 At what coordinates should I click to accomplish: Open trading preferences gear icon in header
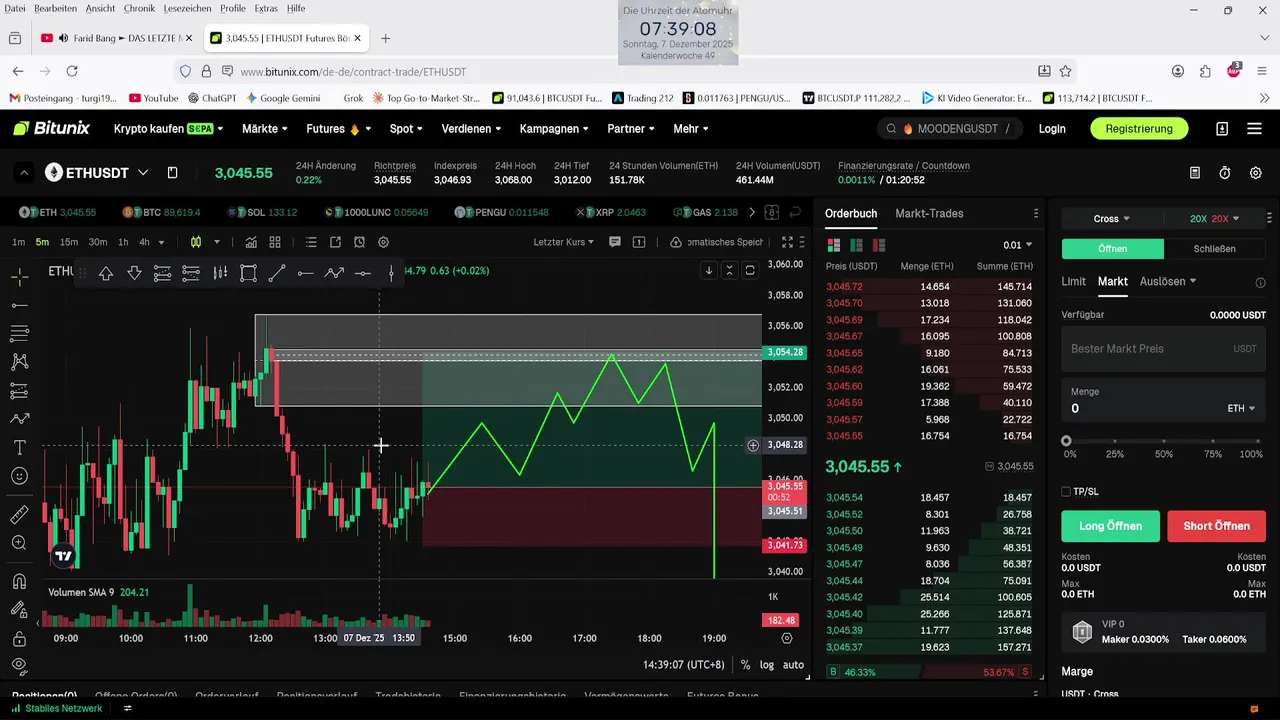click(x=1256, y=173)
